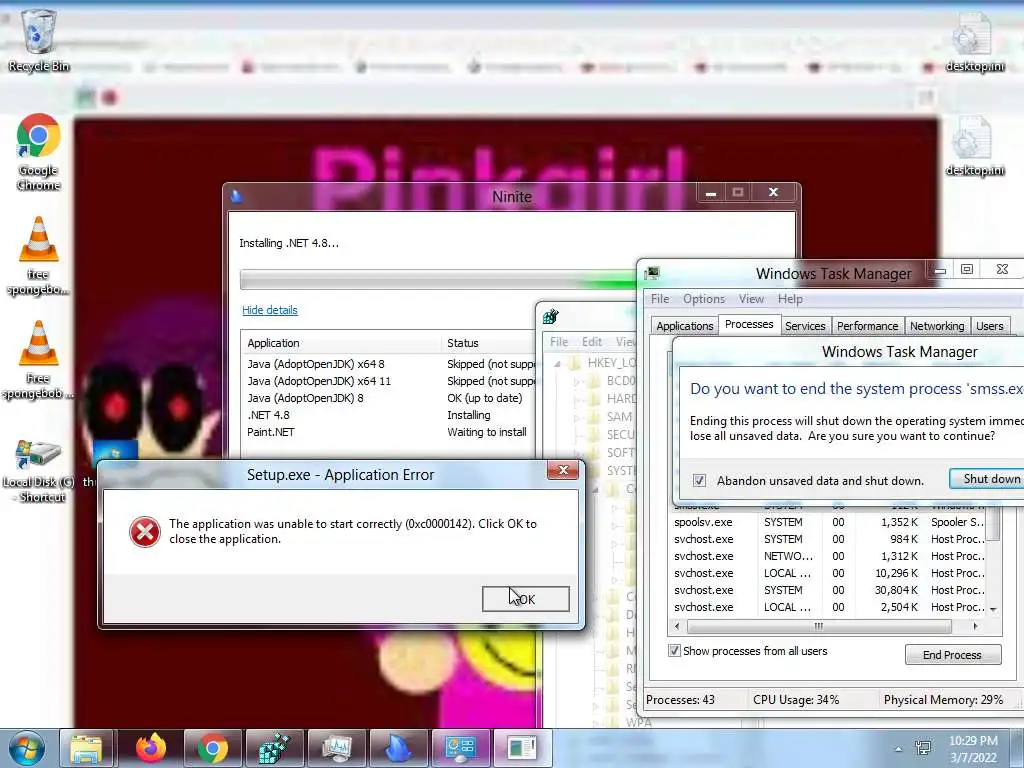Open Task Manager View menu

751,298
